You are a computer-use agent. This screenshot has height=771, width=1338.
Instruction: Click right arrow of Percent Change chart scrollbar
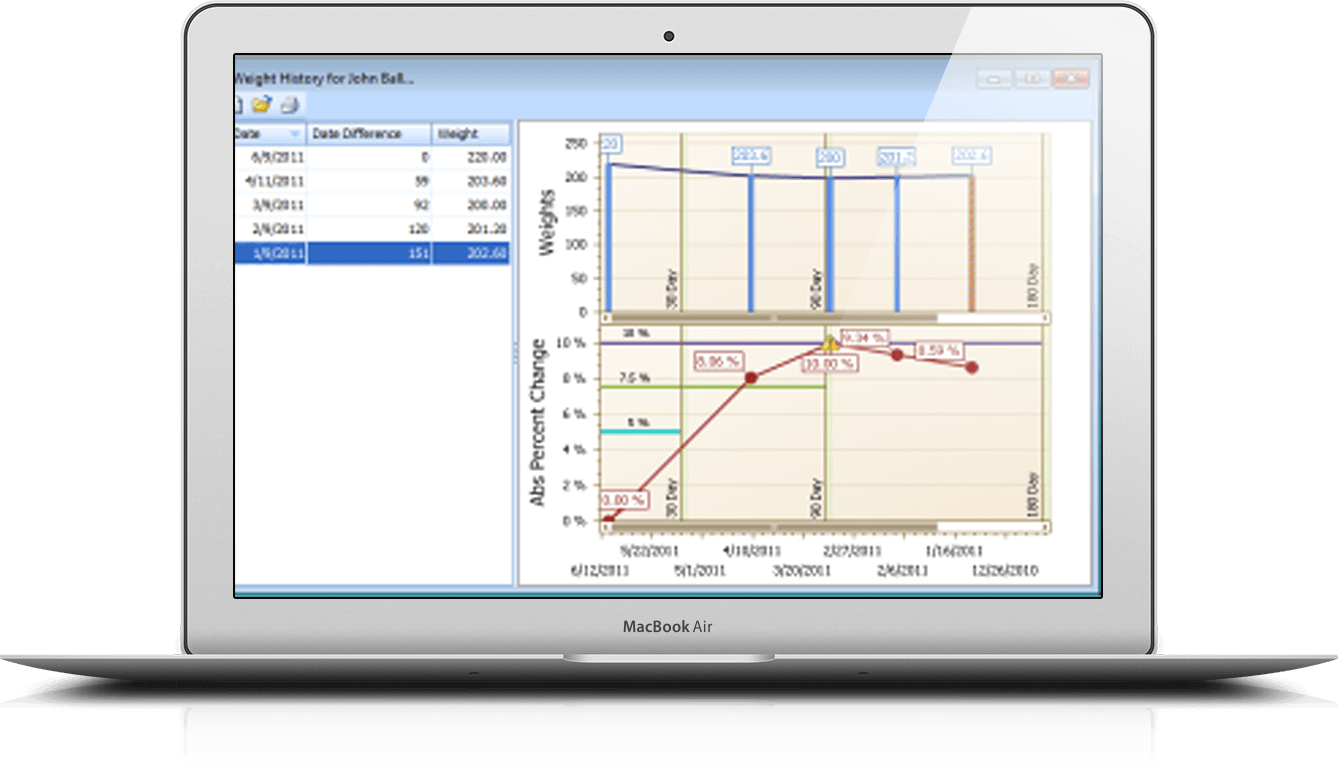click(x=1046, y=526)
